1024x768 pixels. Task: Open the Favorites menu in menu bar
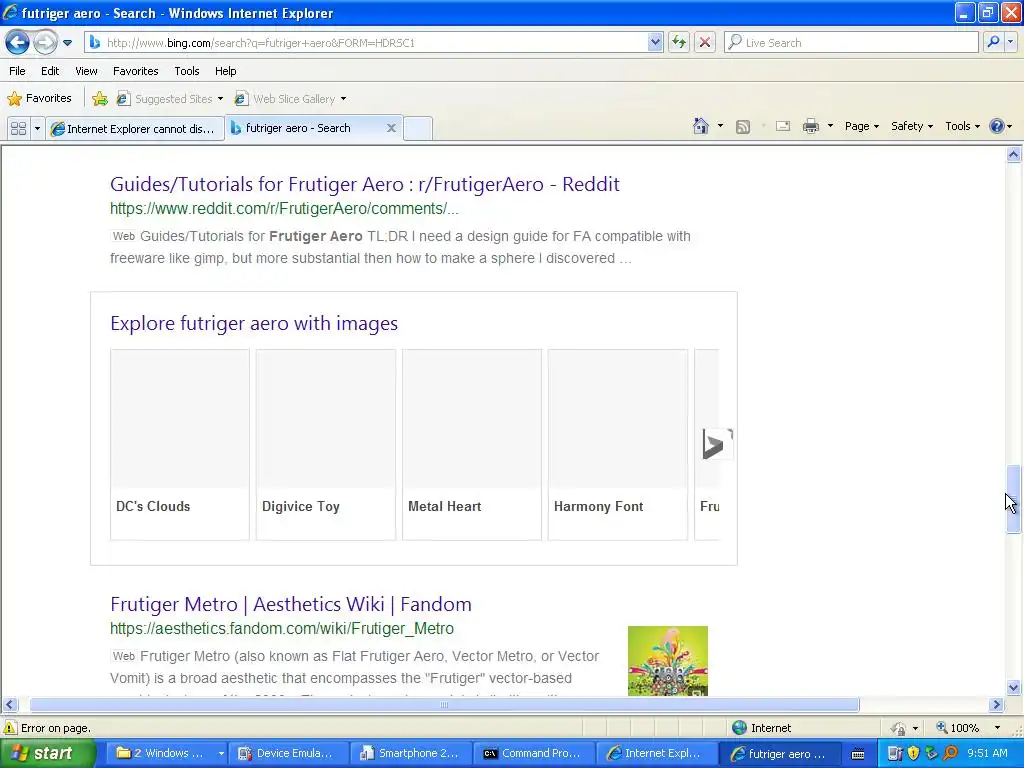(x=136, y=71)
